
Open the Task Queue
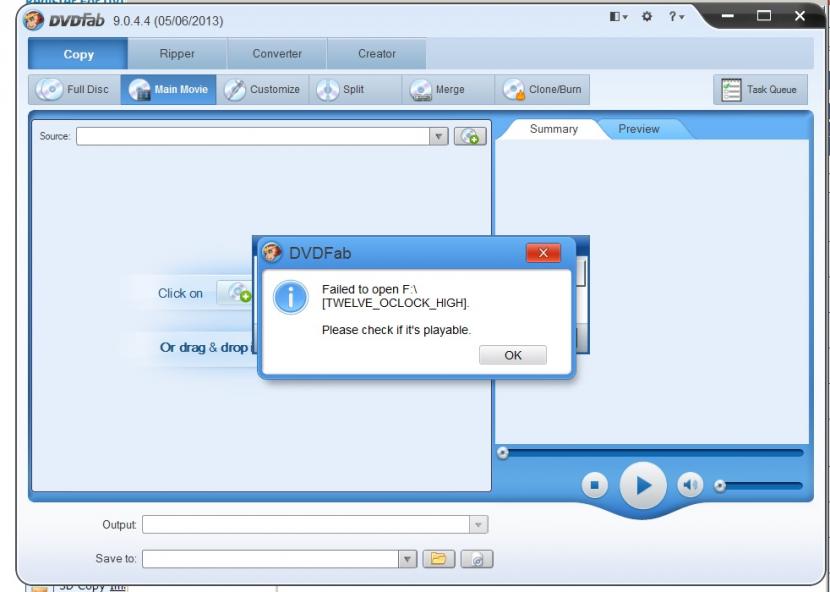coord(760,90)
